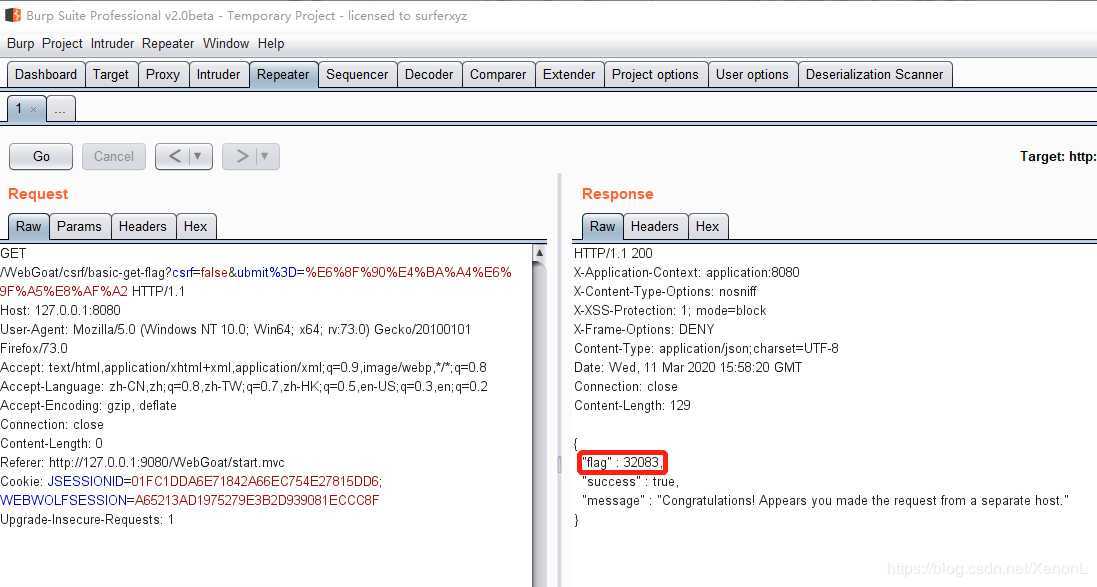Click the Target label at right
Screen dimensions: 1097x587
pos(1058,157)
